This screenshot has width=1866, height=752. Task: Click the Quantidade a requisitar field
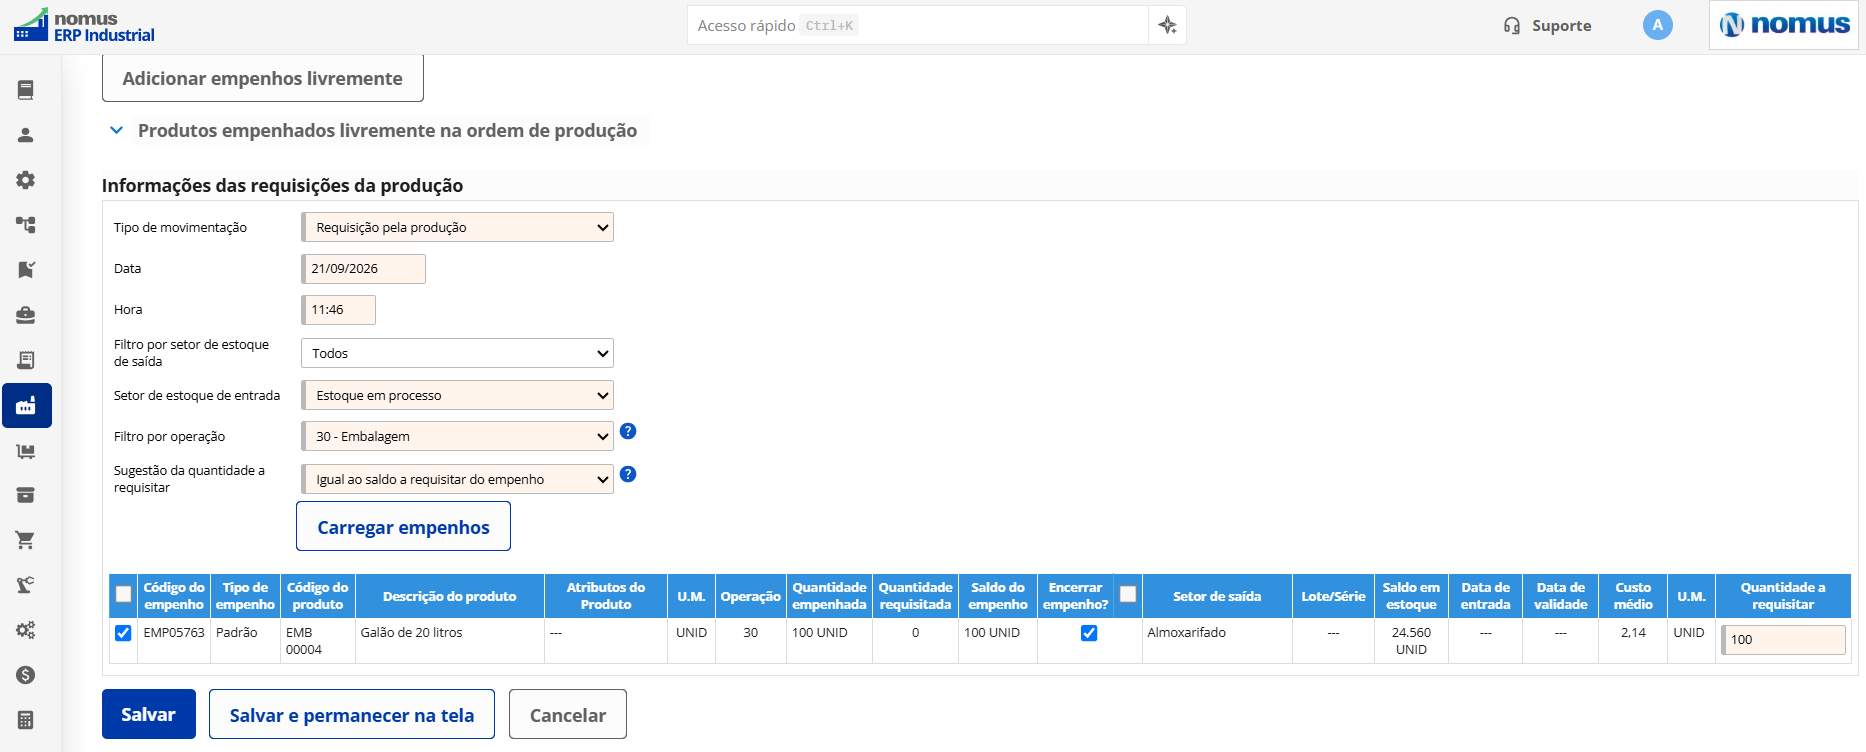[x=1783, y=640]
